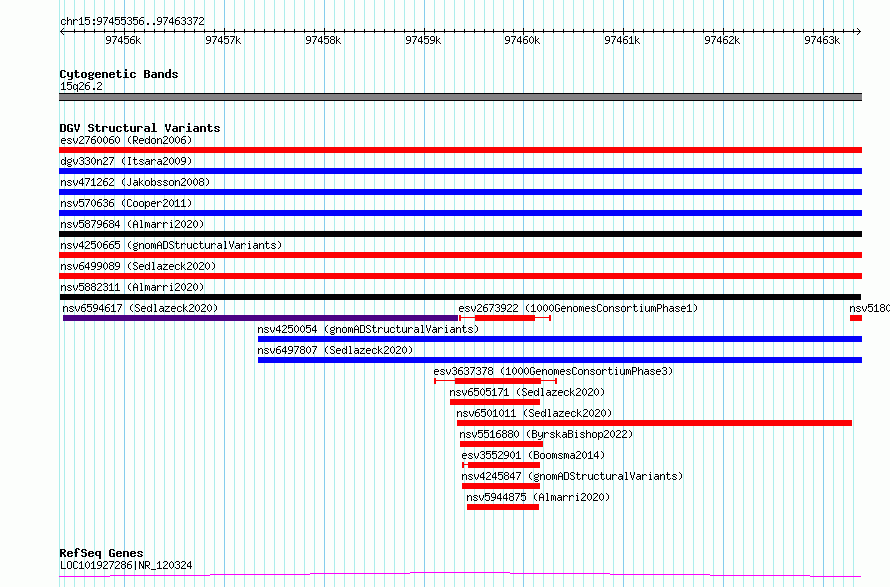Image resolution: width=890 pixels, height=587 pixels.
Task: Open variant label dgv330n27 (Itsara2009)
Action: (x=126, y=161)
